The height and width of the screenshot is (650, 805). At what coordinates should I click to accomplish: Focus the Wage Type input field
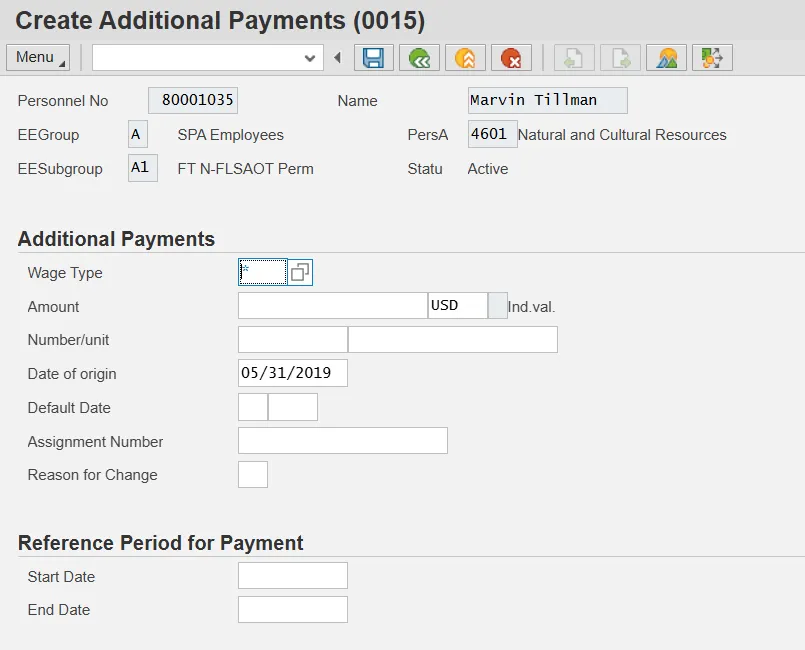click(x=262, y=272)
